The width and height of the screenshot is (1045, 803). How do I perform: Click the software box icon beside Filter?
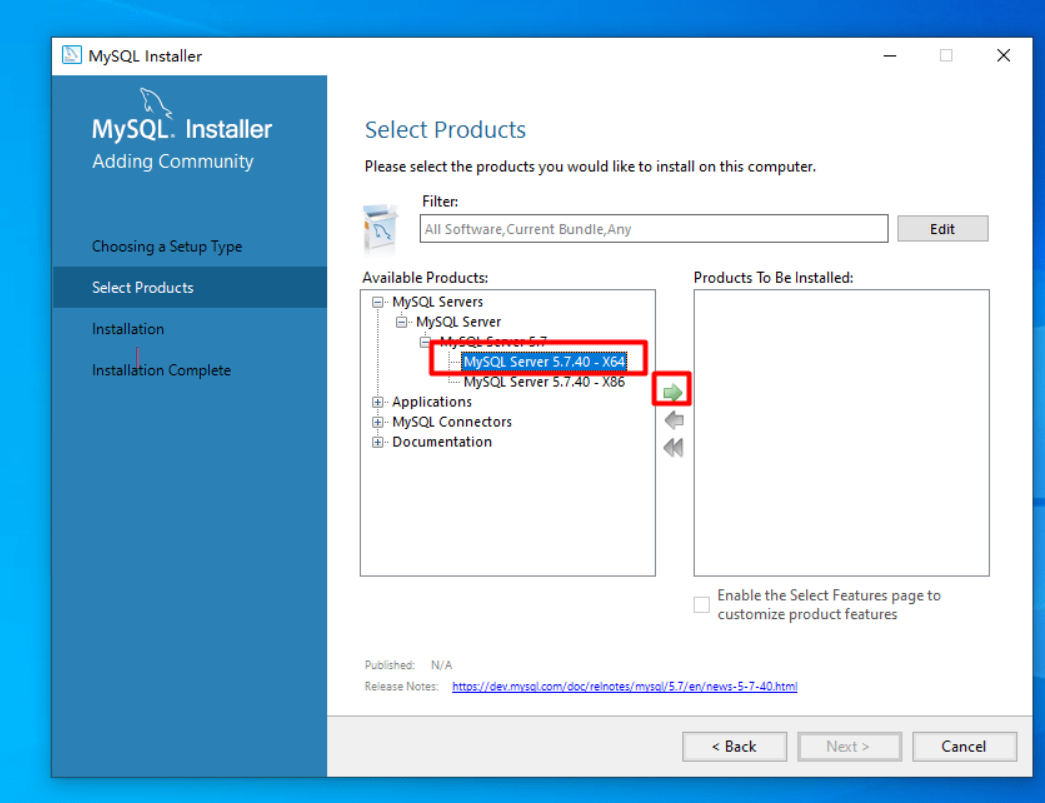381,230
